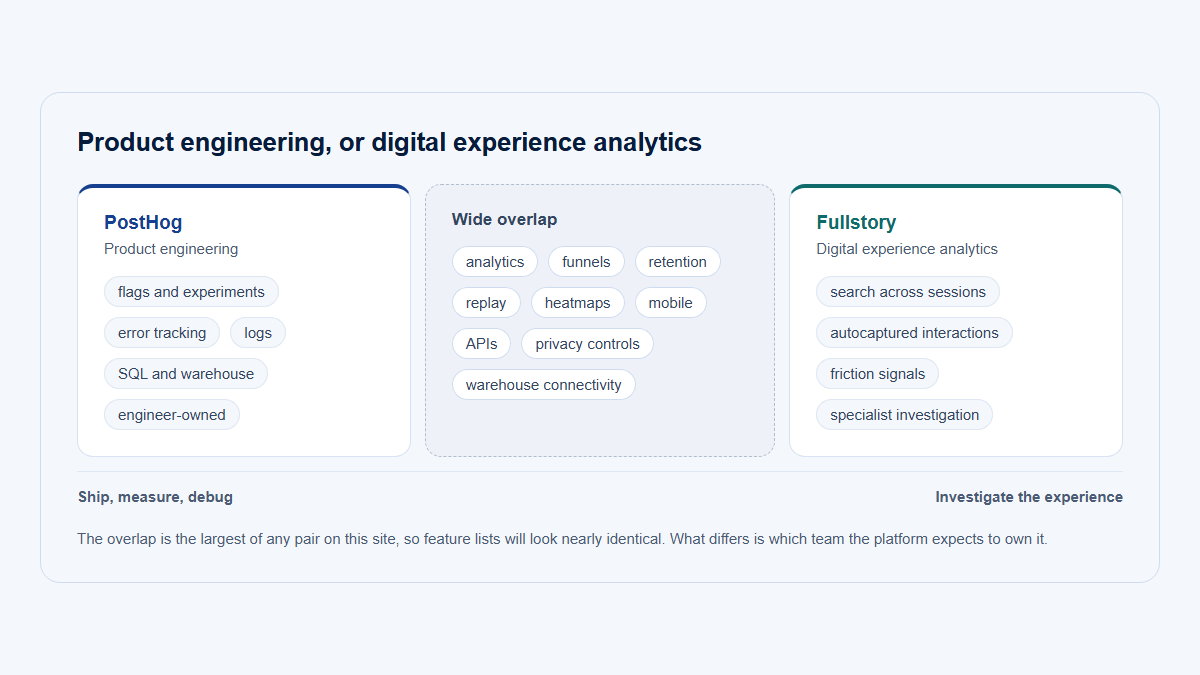Choose the engineer-owned chip
Viewport: 1200px width, 675px height.
click(x=172, y=415)
